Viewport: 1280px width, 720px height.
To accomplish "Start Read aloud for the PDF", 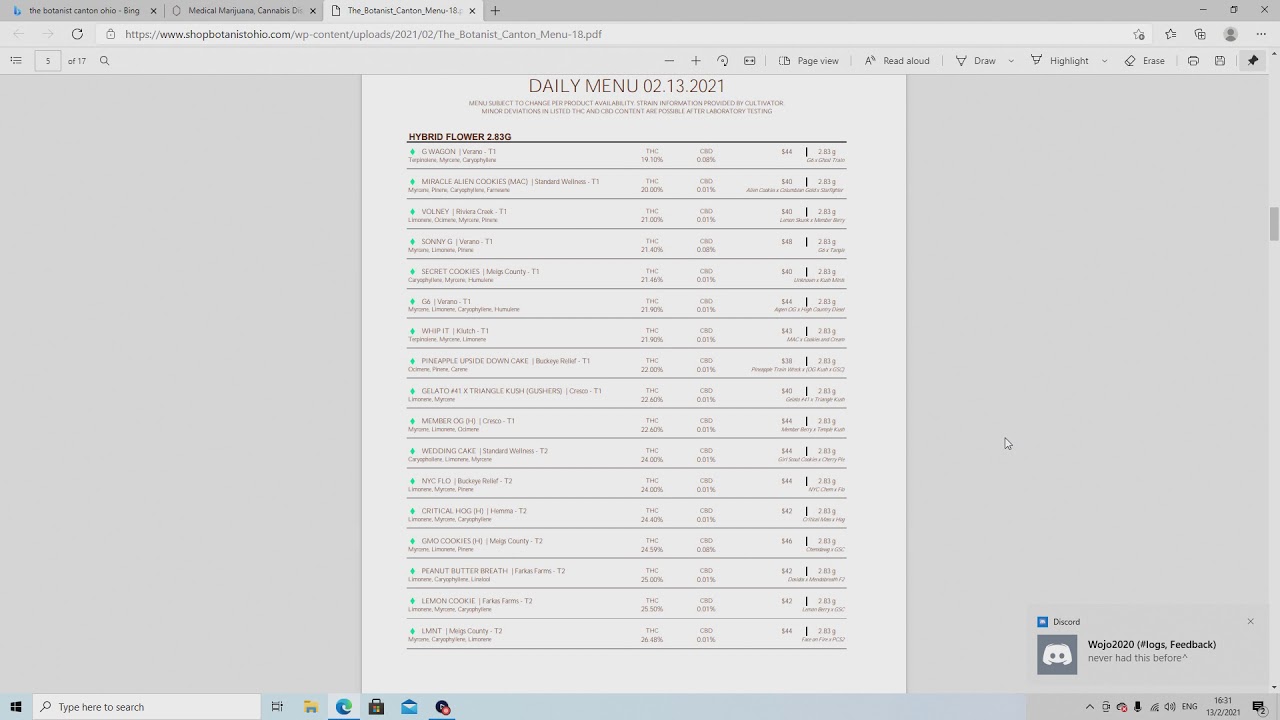I will 897,61.
